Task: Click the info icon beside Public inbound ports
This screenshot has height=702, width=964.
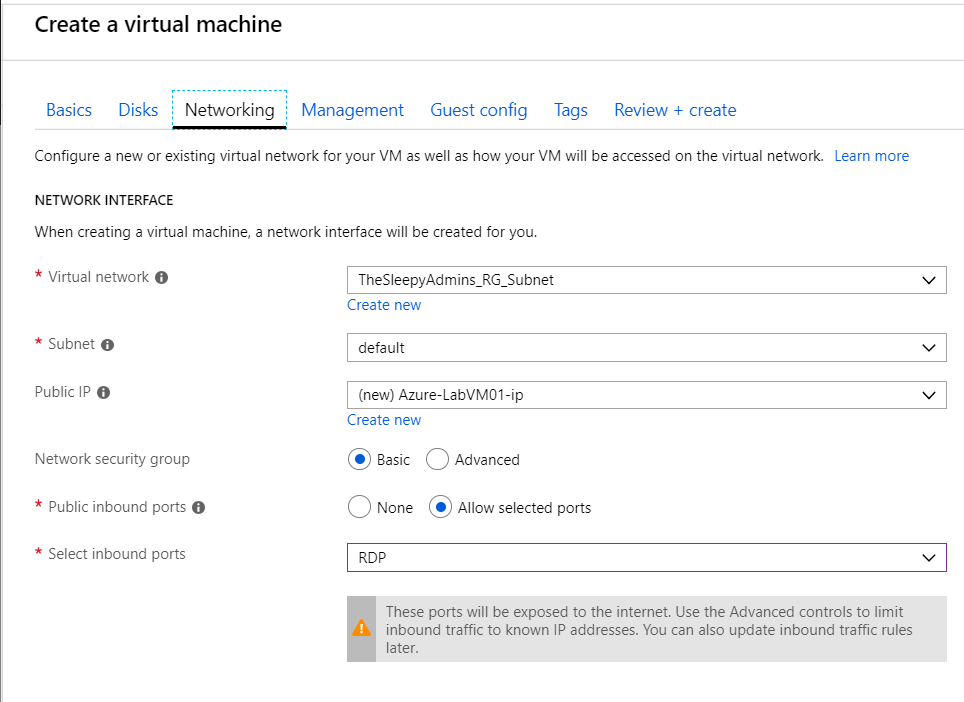Action: (x=198, y=508)
